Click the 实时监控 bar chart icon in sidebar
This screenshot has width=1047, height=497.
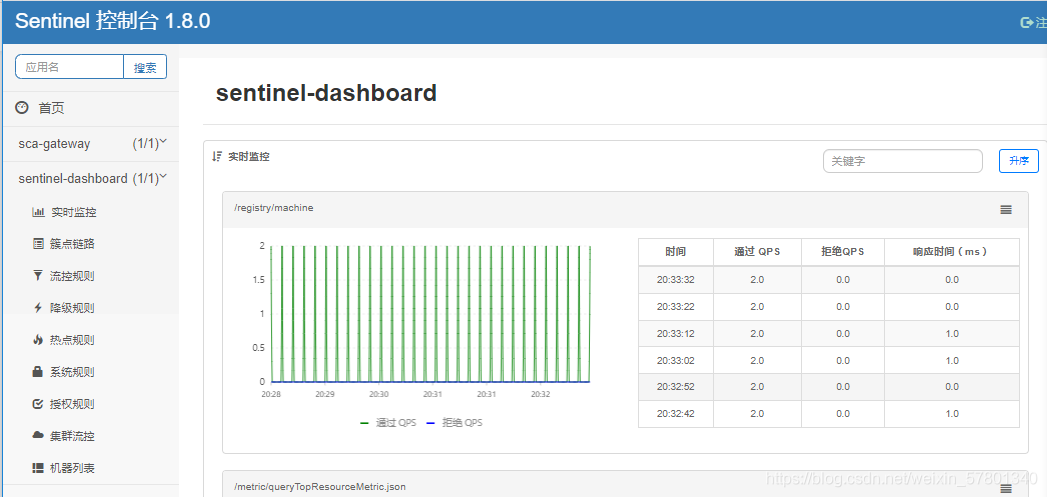(38, 212)
